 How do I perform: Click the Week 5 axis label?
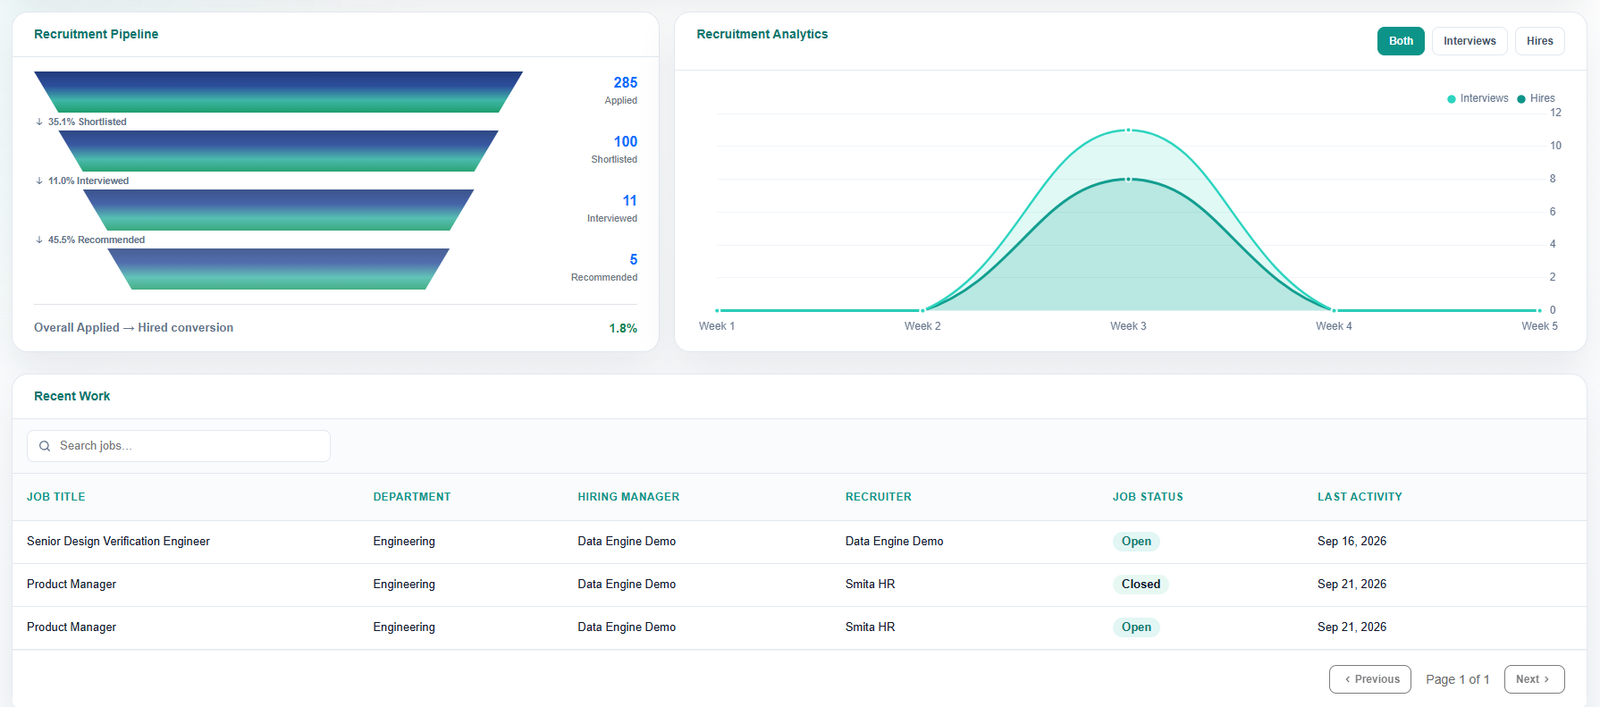[1539, 326]
